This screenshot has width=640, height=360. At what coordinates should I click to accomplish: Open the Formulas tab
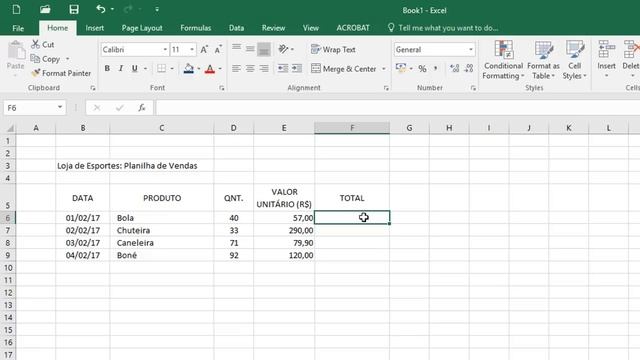[196, 28]
